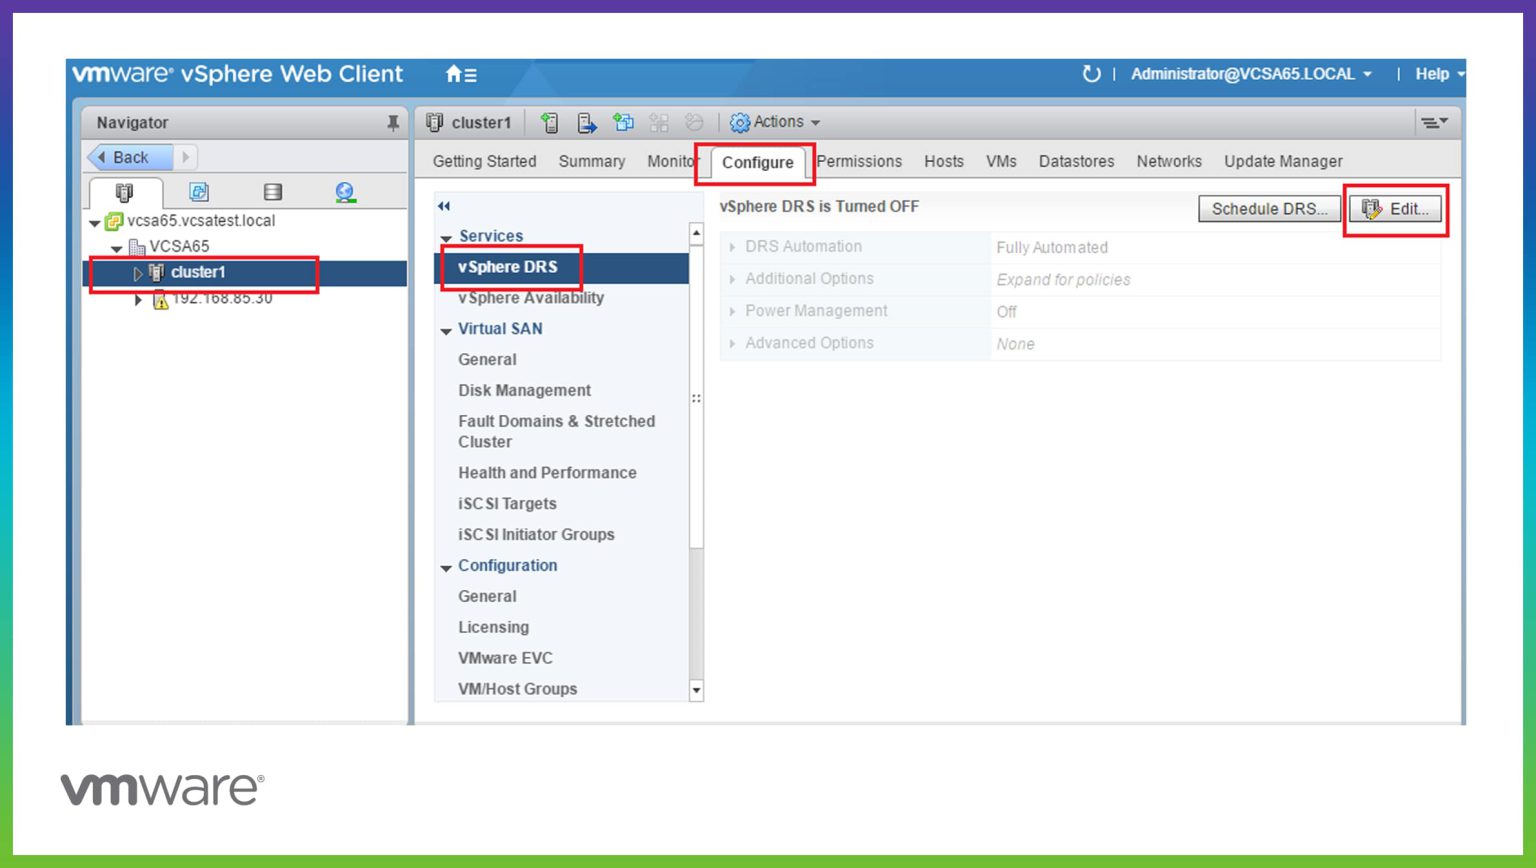Open the Actions dropdown menu
This screenshot has width=1536, height=868.
click(x=787, y=122)
